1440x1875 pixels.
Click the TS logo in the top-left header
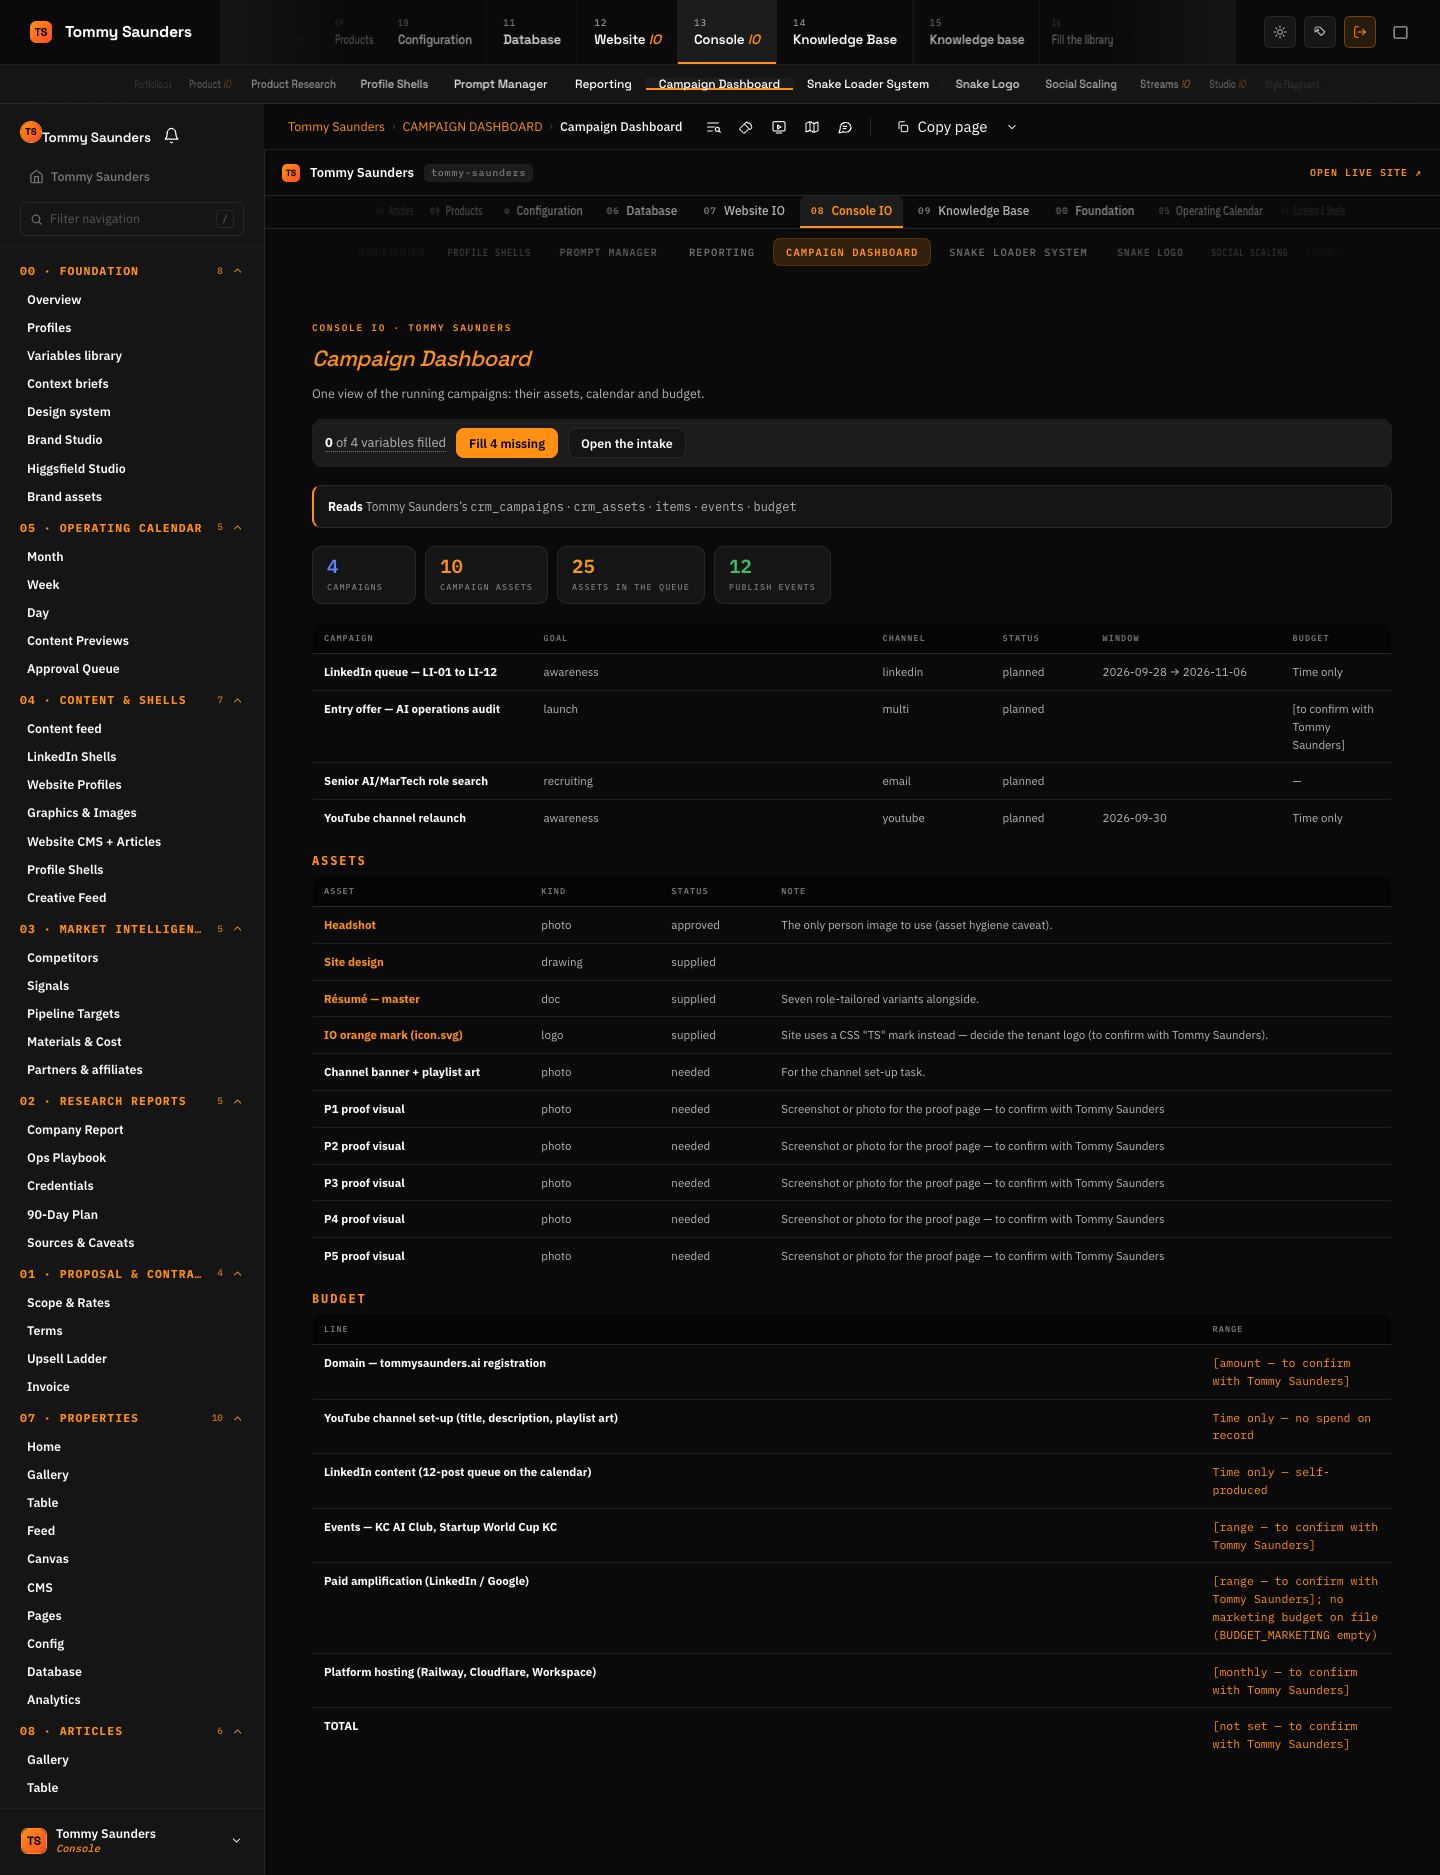point(41,32)
